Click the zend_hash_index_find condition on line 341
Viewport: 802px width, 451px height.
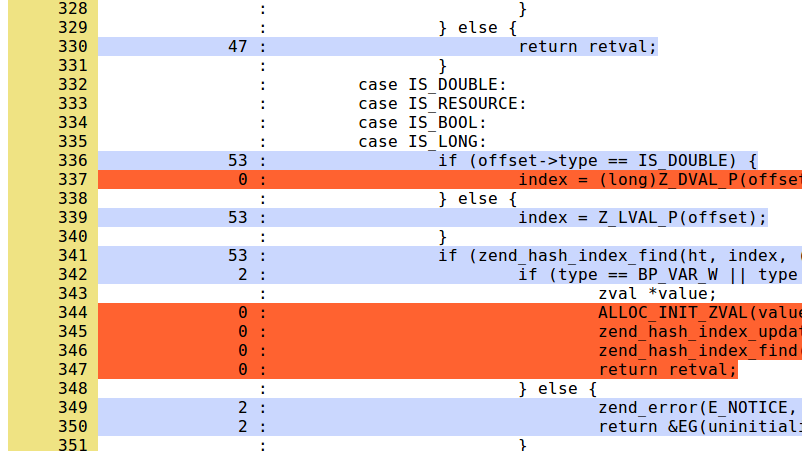(x=618, y=256)
